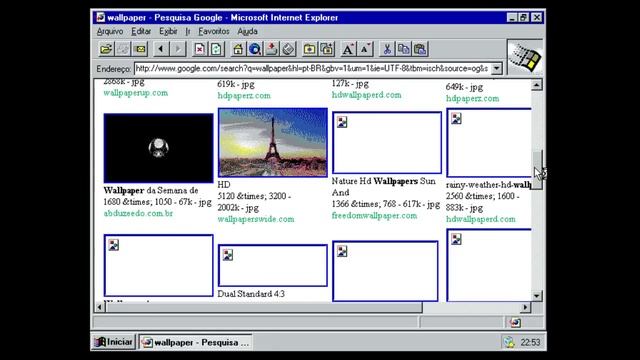Refresh the page with the Refresh icon

(x=216, y=49)
